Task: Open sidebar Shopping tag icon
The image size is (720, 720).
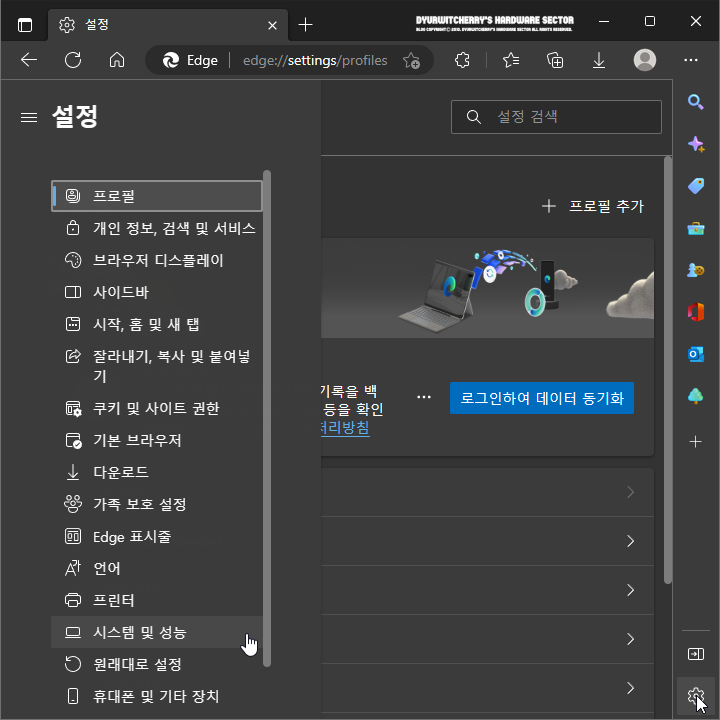Action: click(696, 186)
